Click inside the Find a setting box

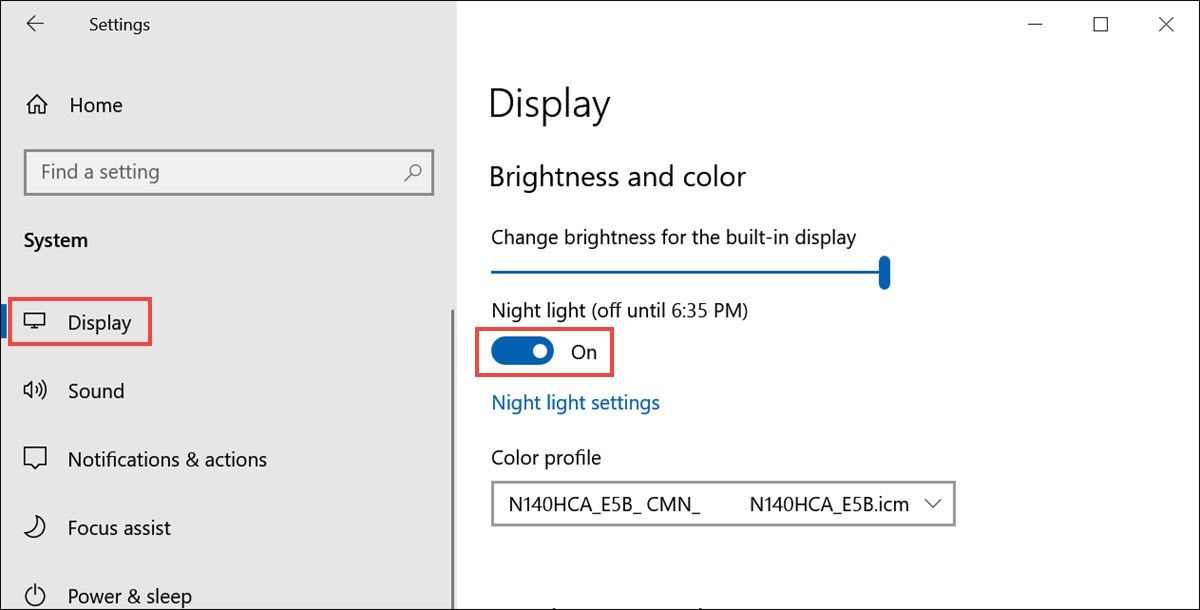pos(200,172)
